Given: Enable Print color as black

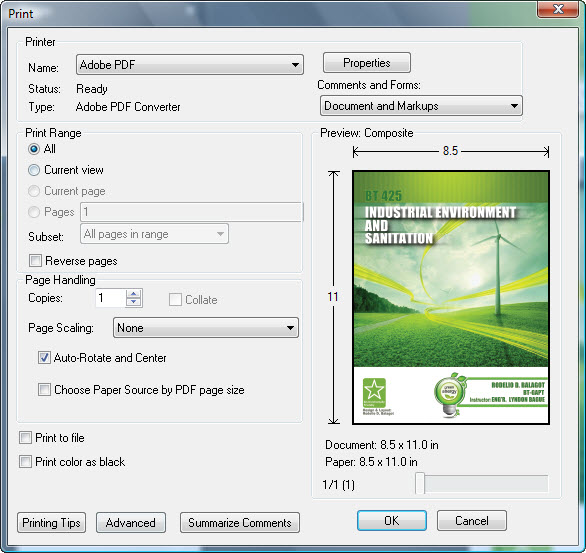Looking at the screenshot, I should coord(25,461).
